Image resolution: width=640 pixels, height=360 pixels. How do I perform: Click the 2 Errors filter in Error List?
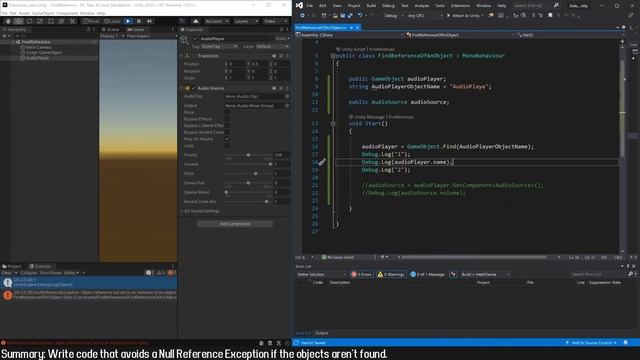tap(362, 274)
